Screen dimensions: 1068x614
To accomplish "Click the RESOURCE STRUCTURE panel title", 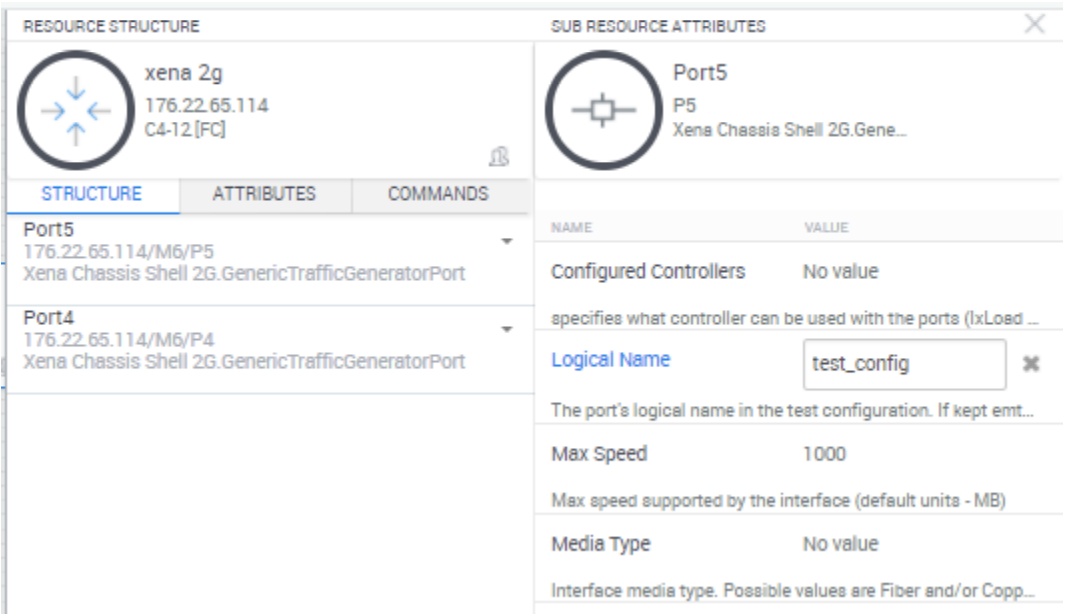I will tap(111, 27).
